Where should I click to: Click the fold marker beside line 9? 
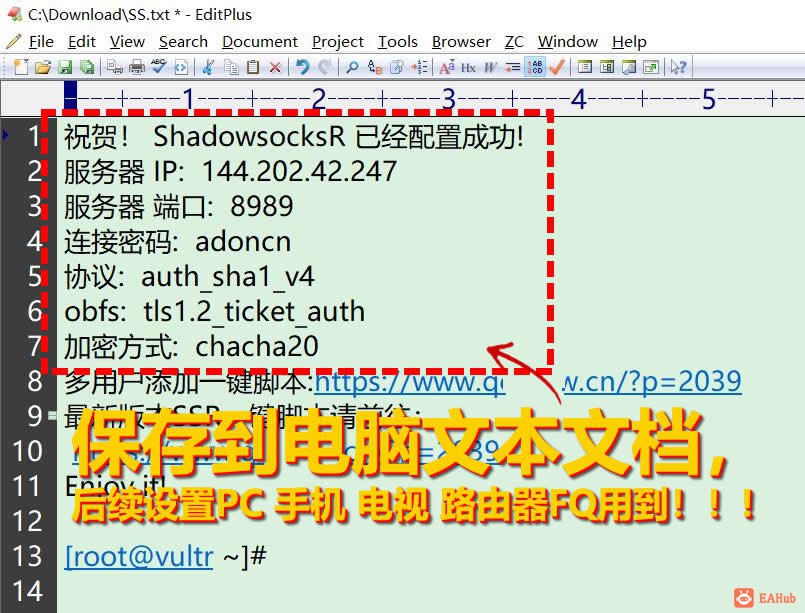[x=51, y=415]
